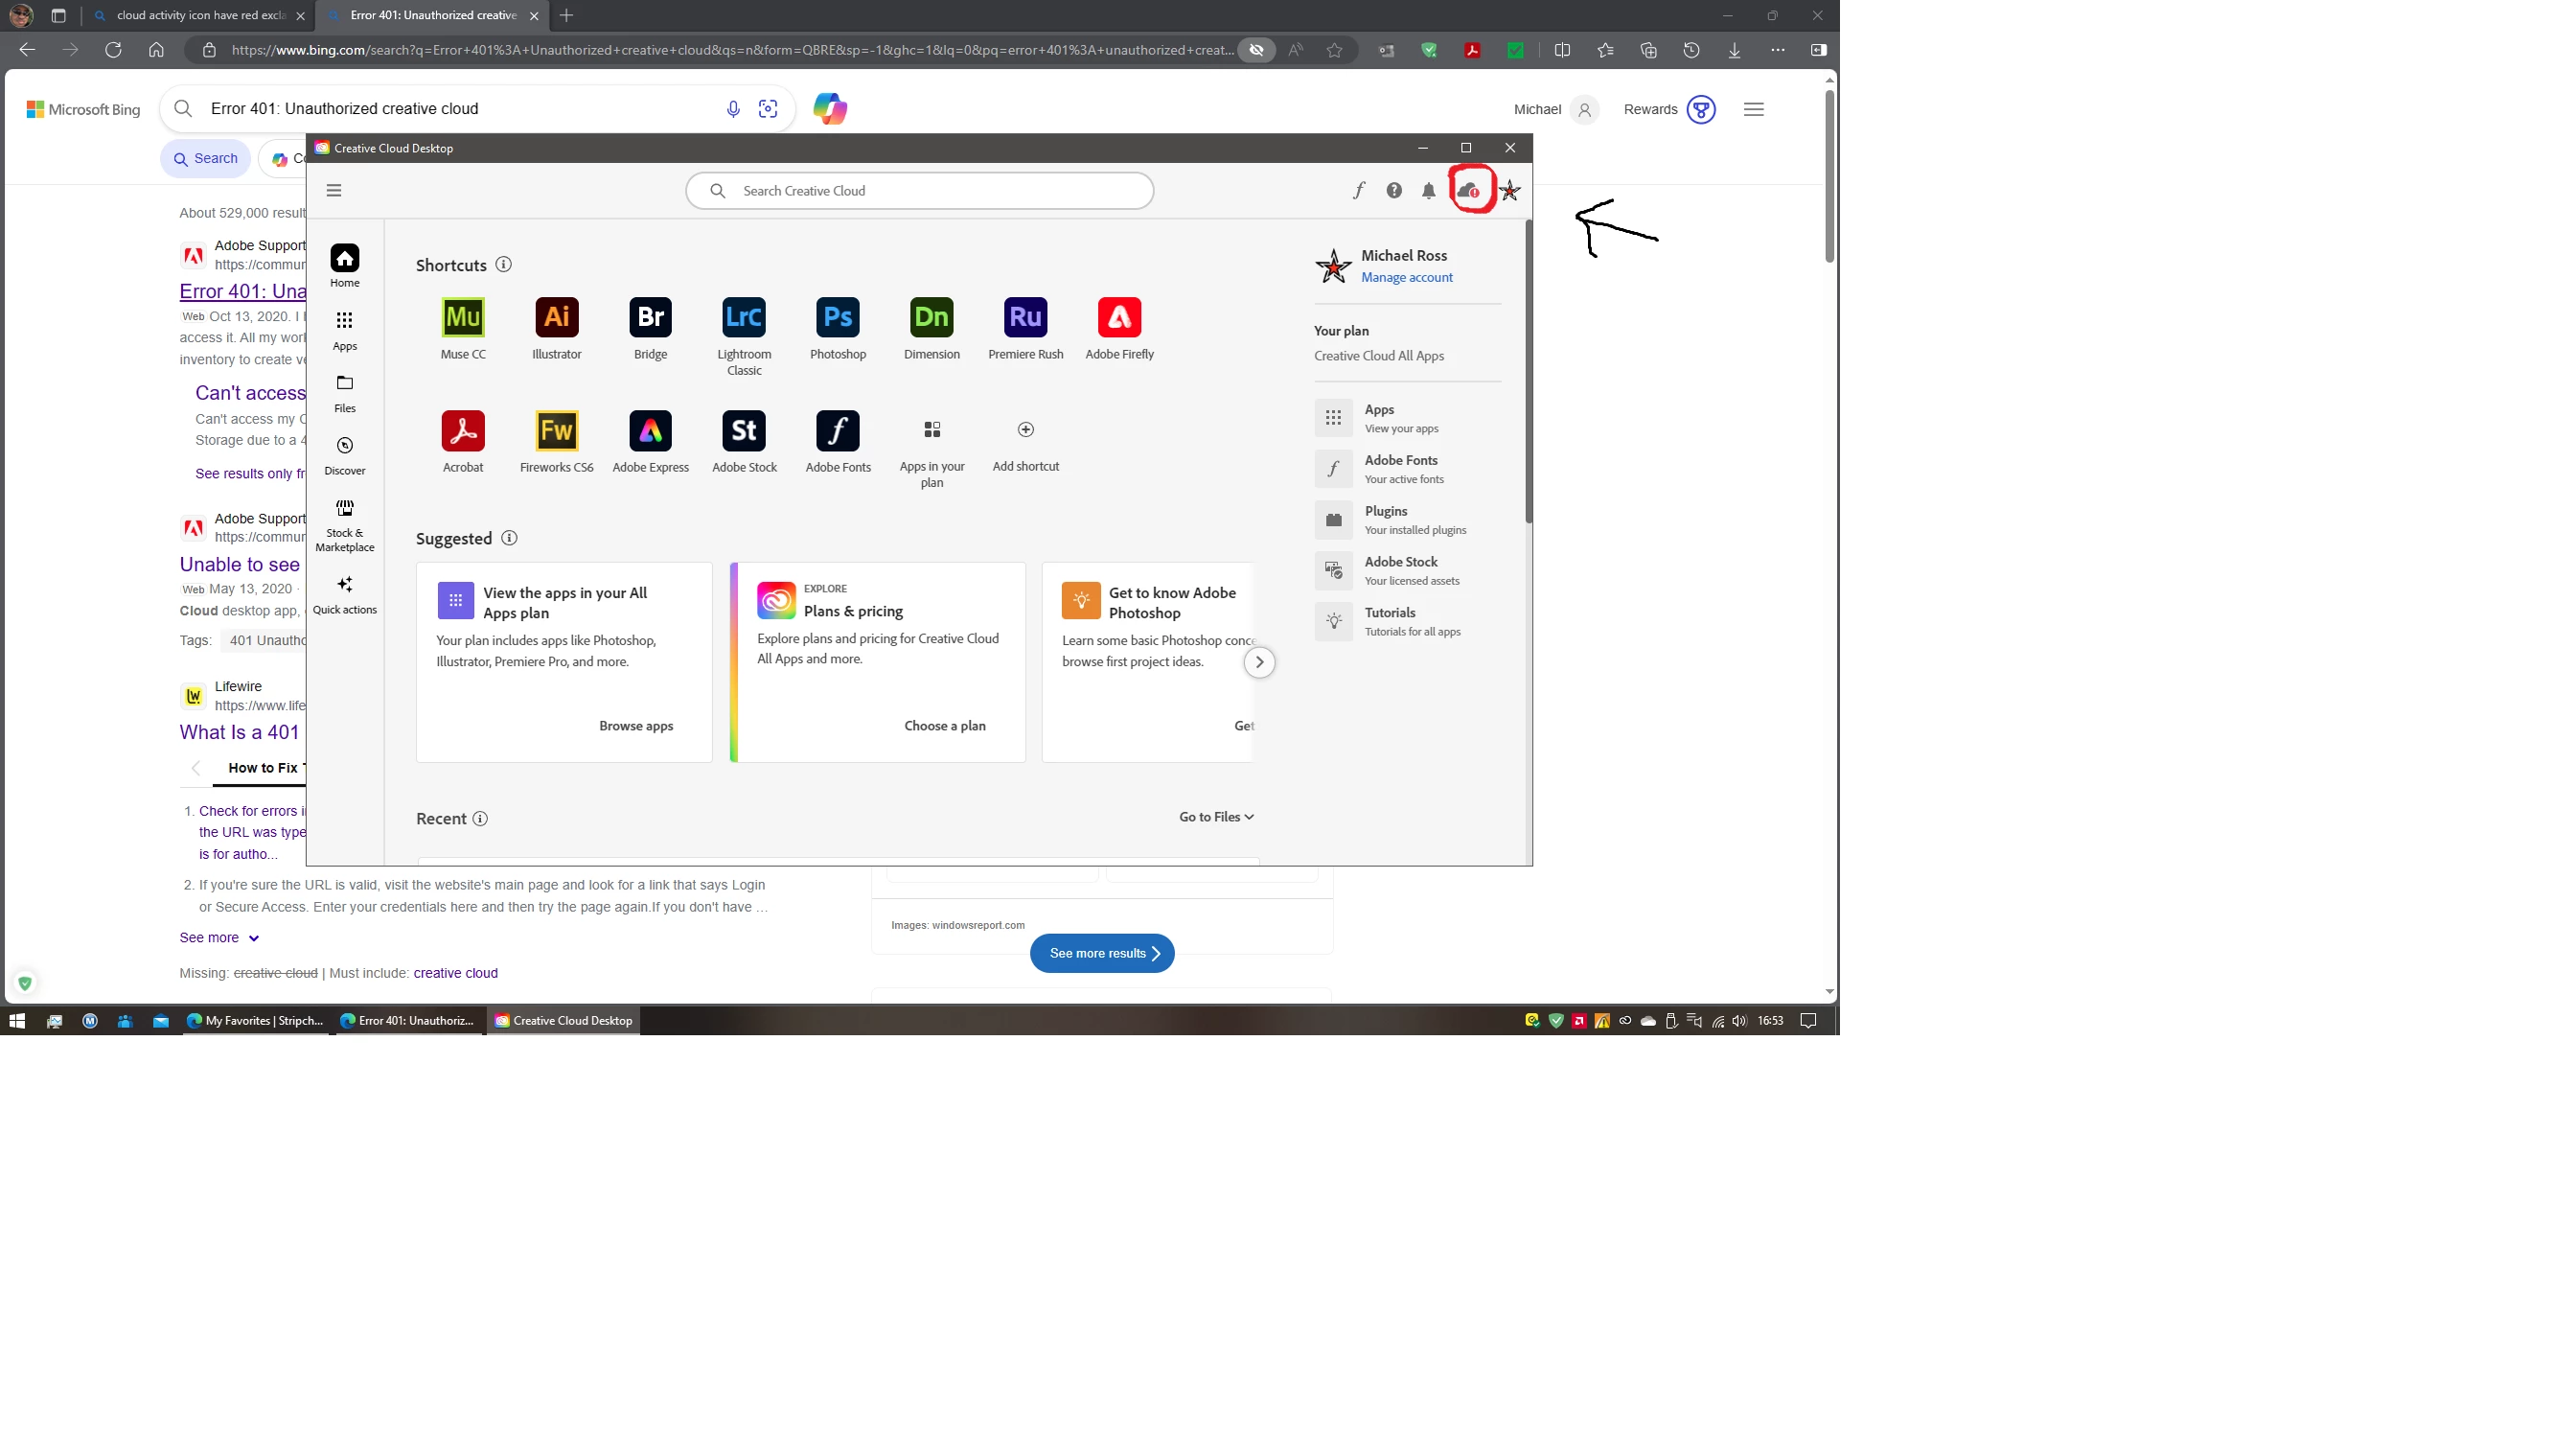
Task: Click the Manage account link
Action: coord(1406,278)
